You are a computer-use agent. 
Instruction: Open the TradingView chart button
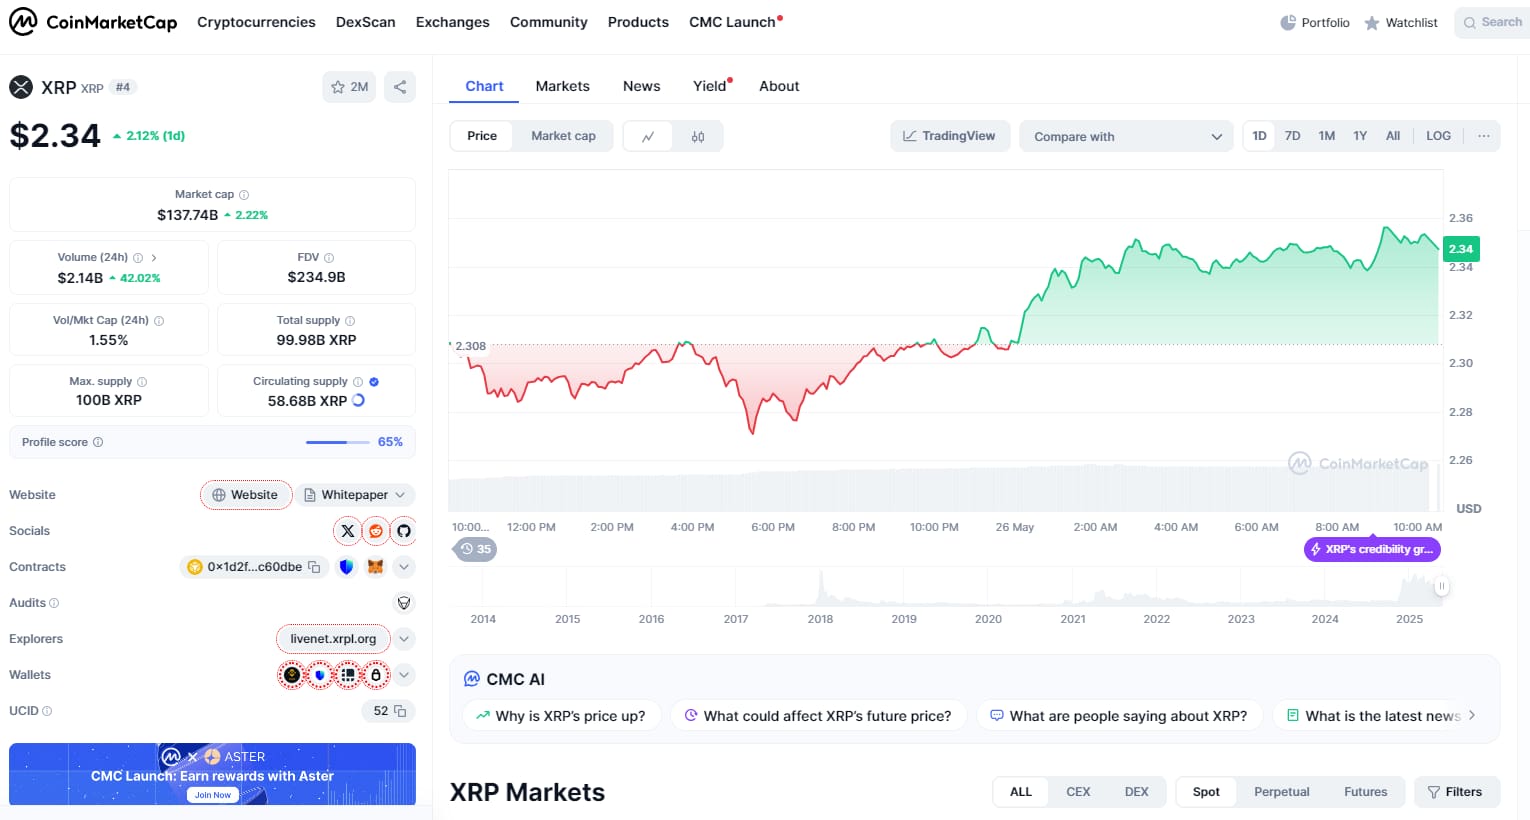tap(949, 136)
